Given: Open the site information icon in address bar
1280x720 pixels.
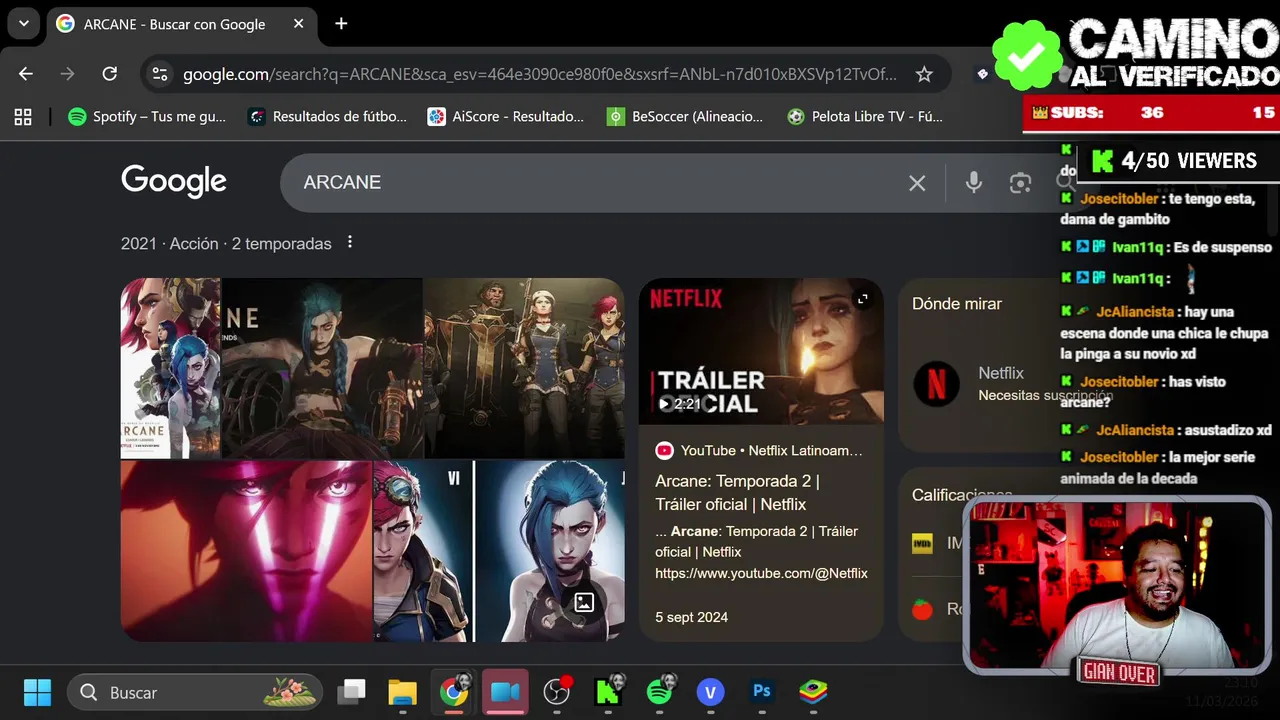Looking at the screenshot, I should [x=160, y=74].
